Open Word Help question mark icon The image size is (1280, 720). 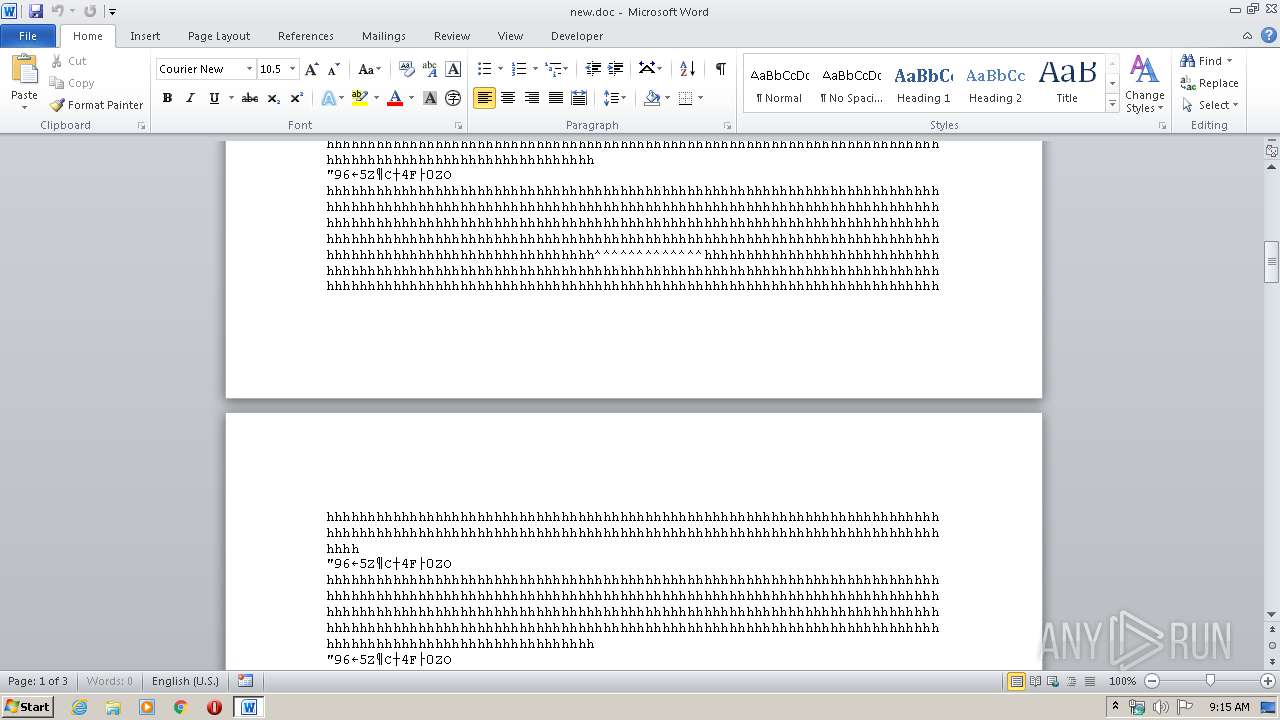[1269, 36]
